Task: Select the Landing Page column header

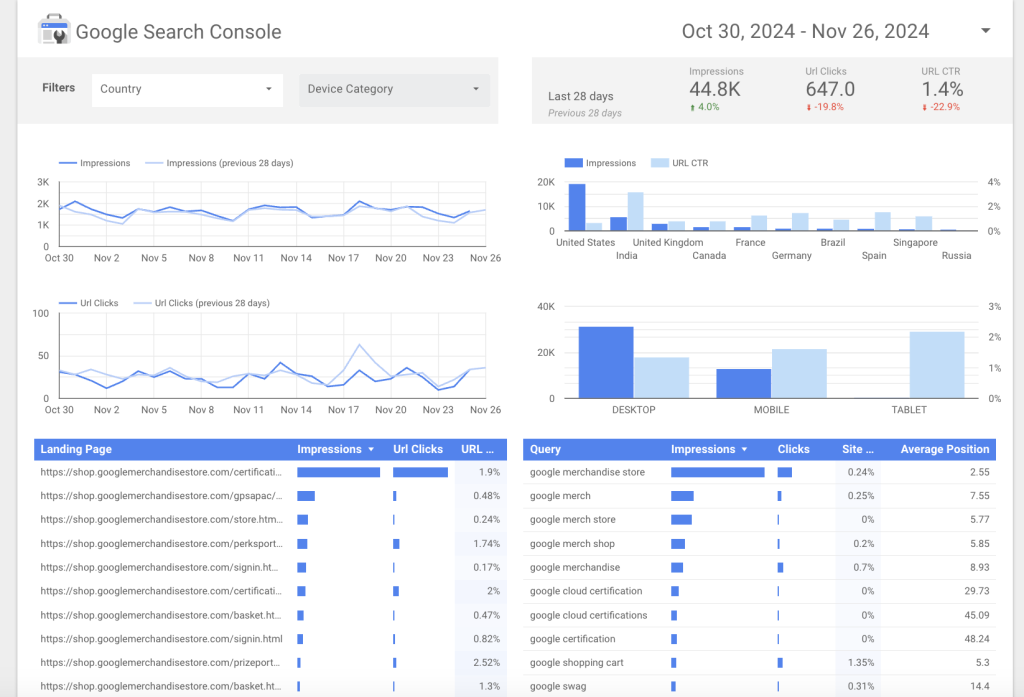Action: click(x=74, y=450)
